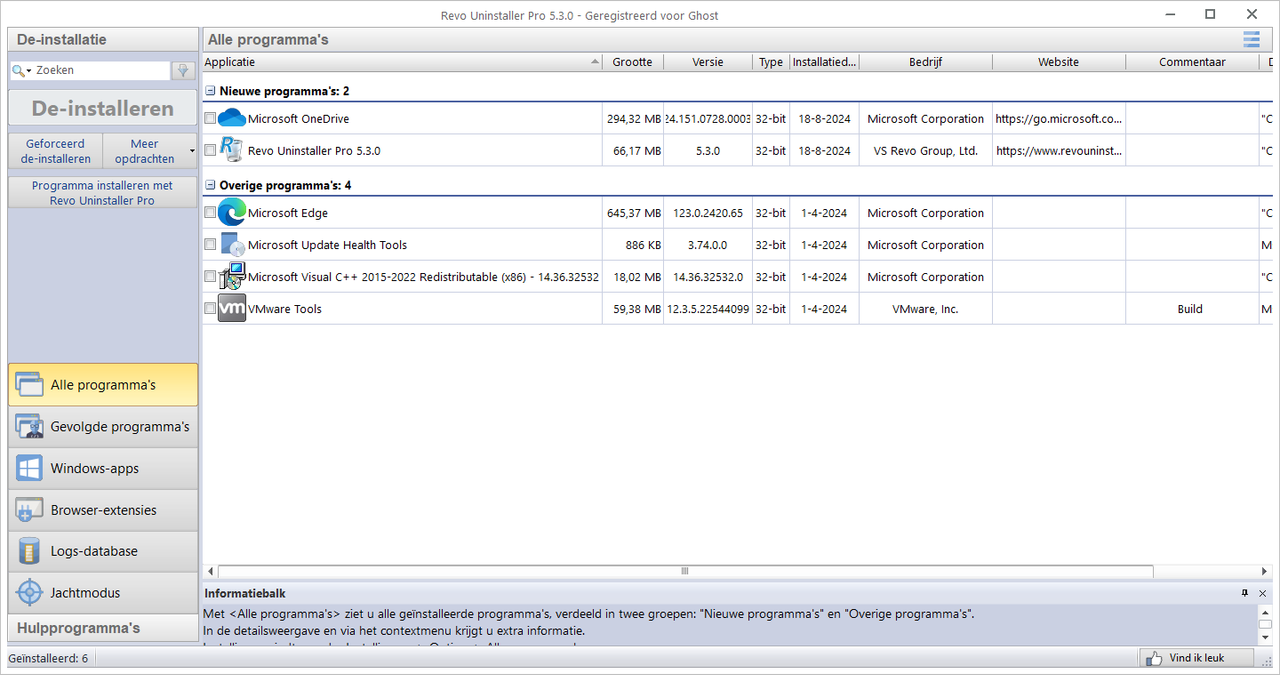Screen dimensions: 1280x675
Task: Click the Microsoft Update Health Tools icon
Action: pyautogui.click(x=231, y=245)
